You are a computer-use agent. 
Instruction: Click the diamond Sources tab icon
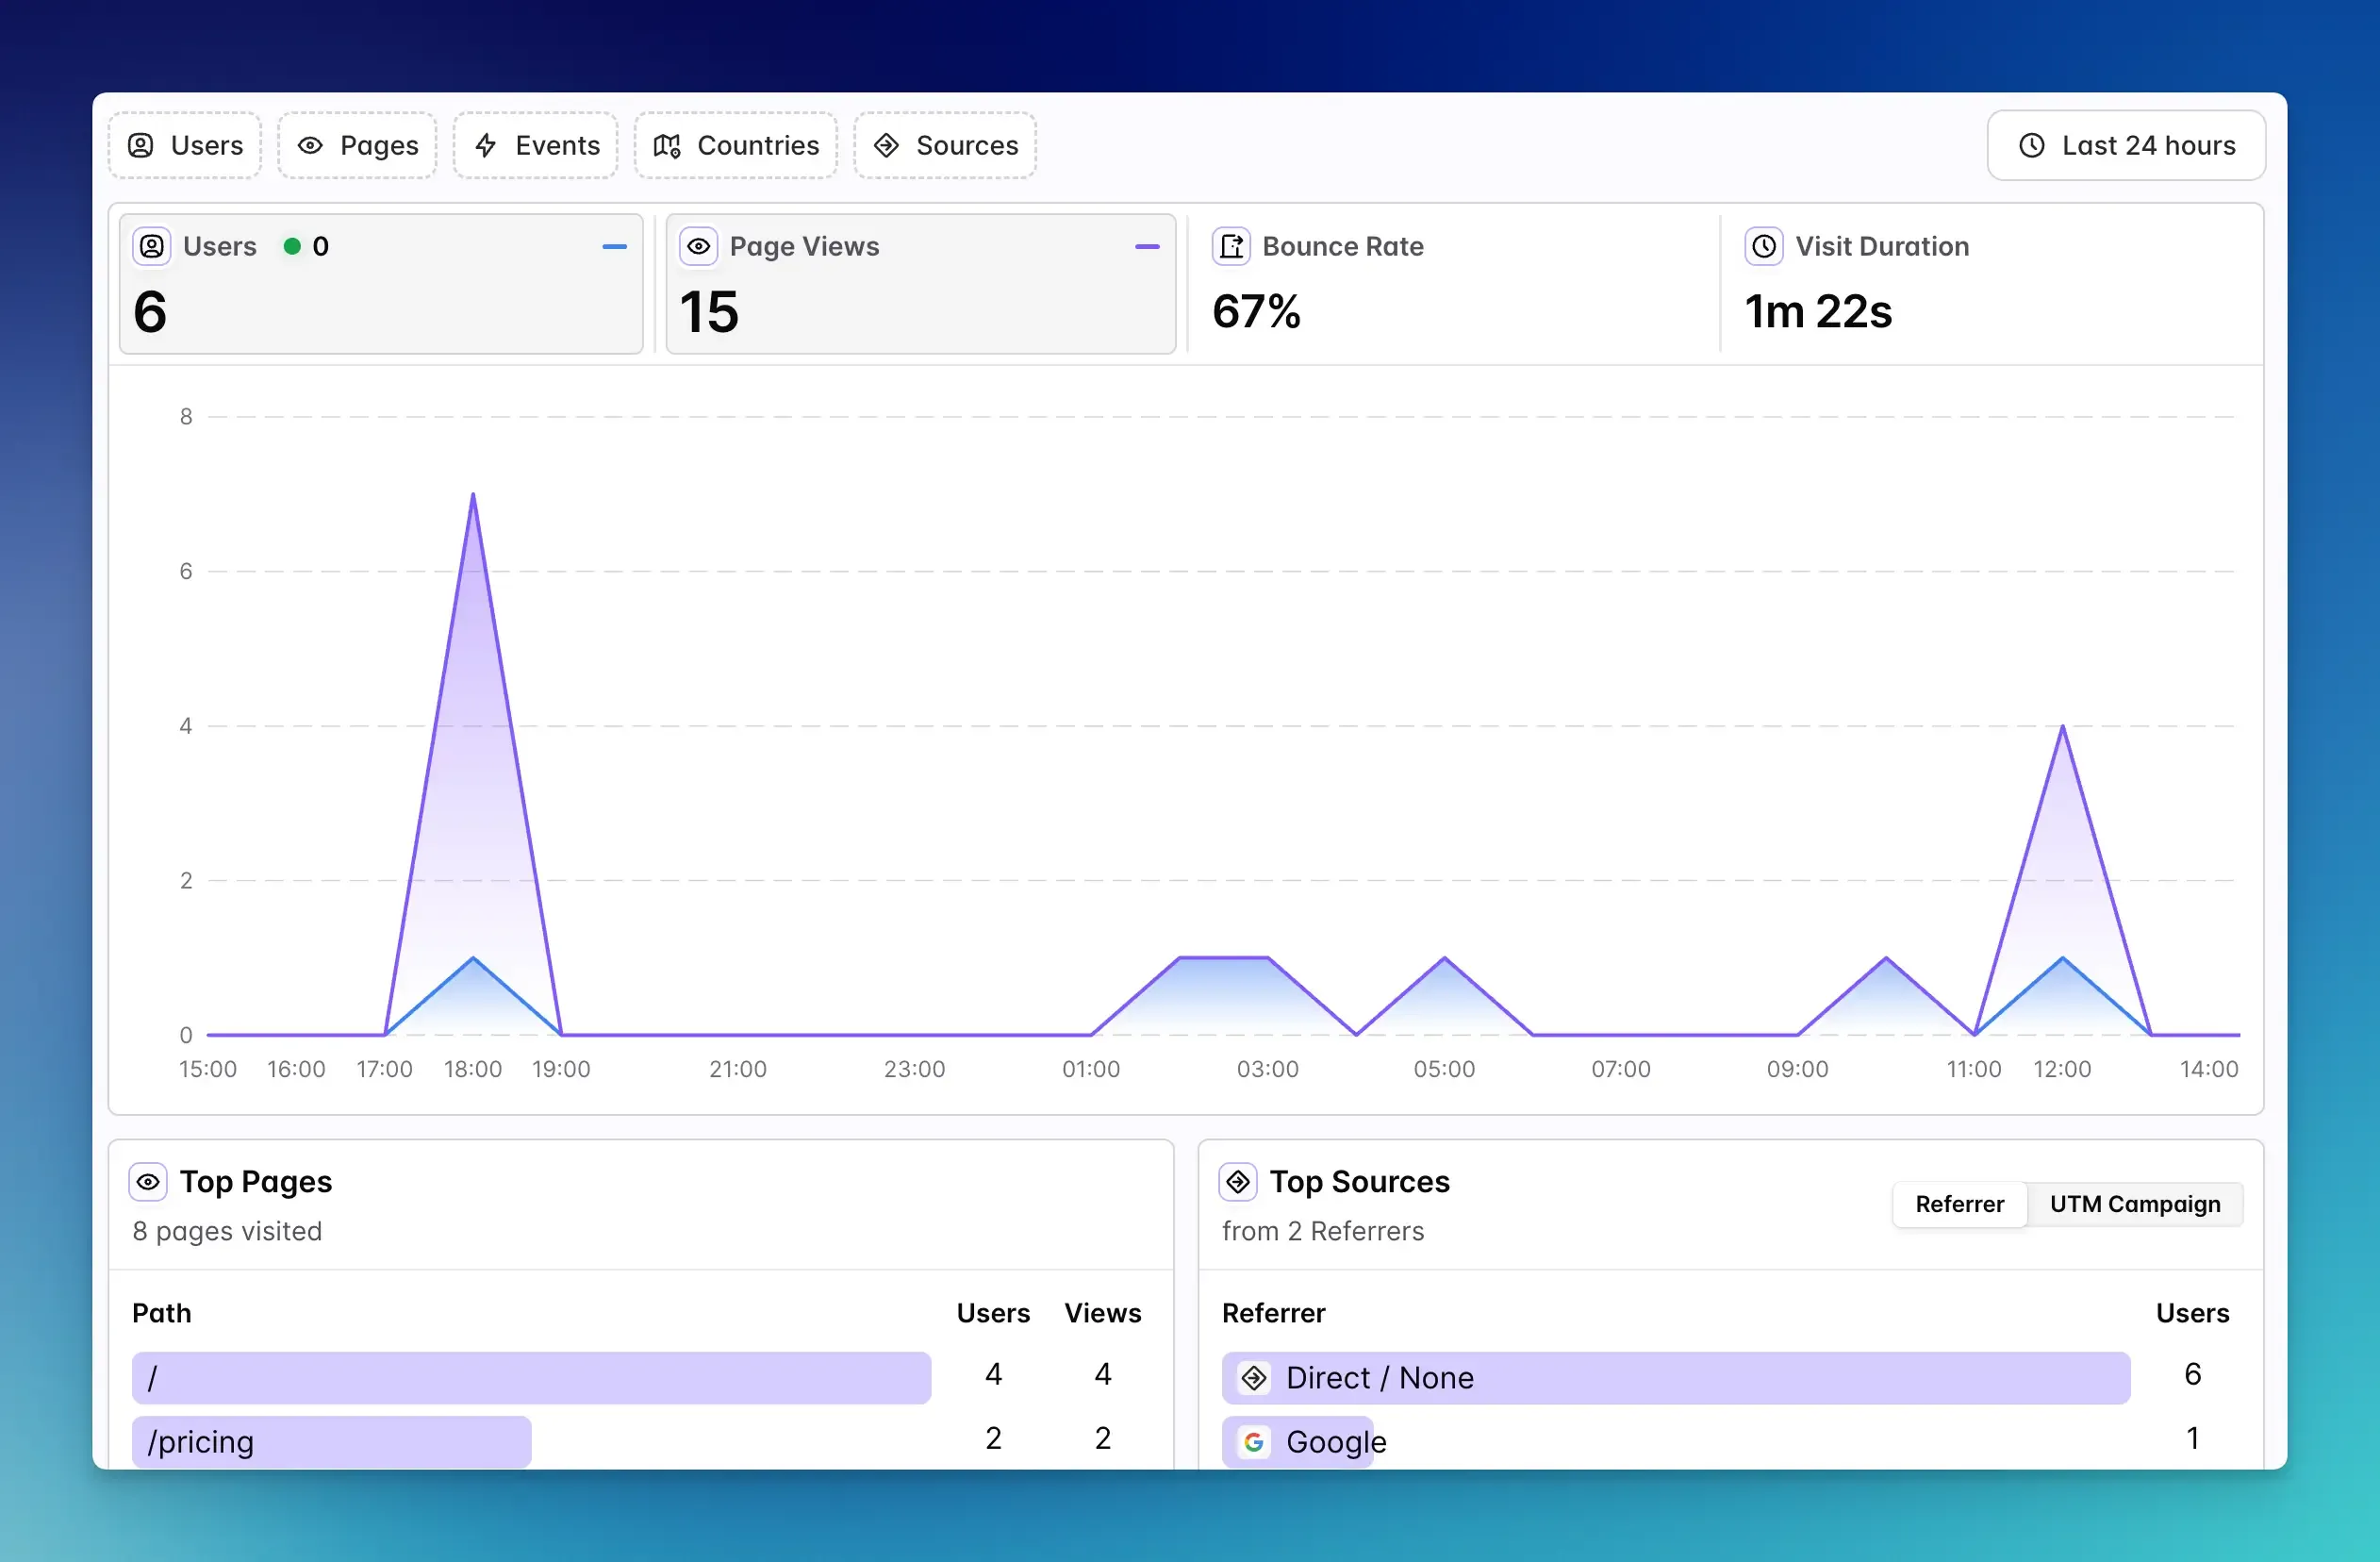pyautogui.click(x=886, y=145)
